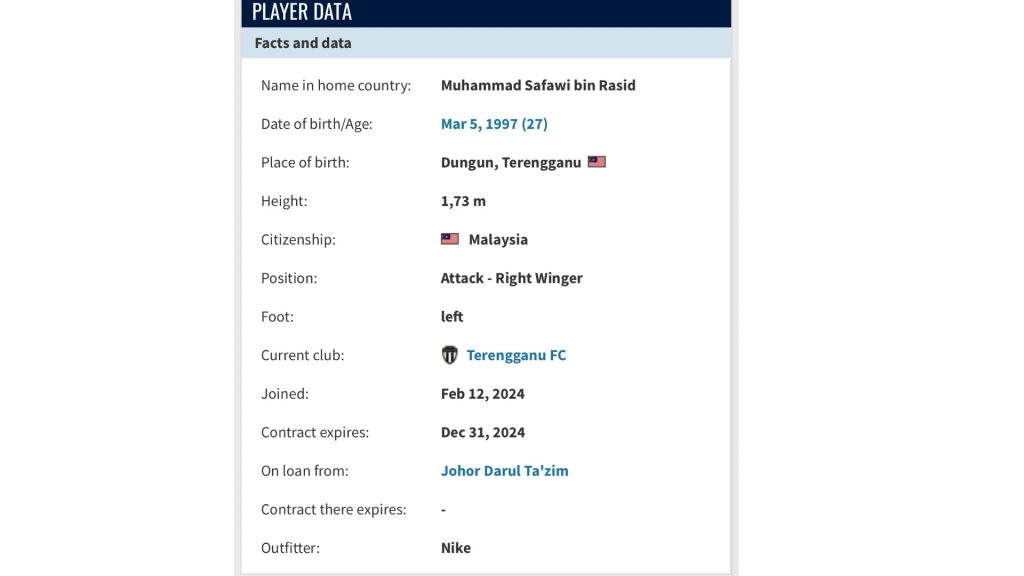Click the Malaysia flag beside Dungun, Terengganu
Screen dimensions: 1024x576
pyautogui.click(x=596, y=161)
